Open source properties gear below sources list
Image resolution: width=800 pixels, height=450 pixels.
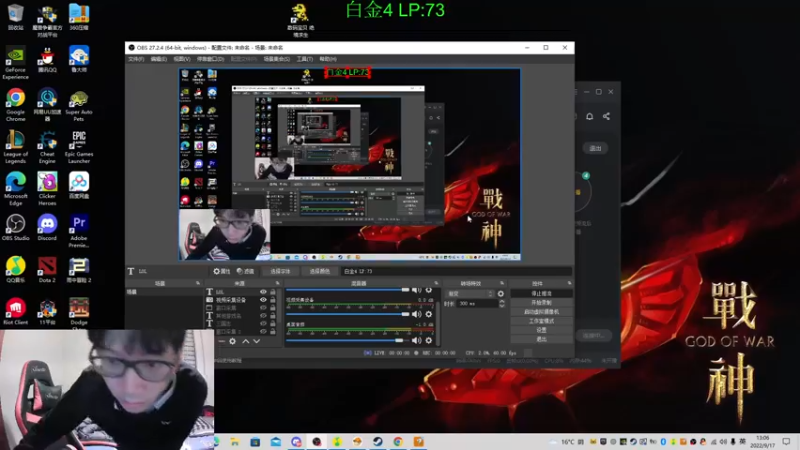(x=233, y=341)
